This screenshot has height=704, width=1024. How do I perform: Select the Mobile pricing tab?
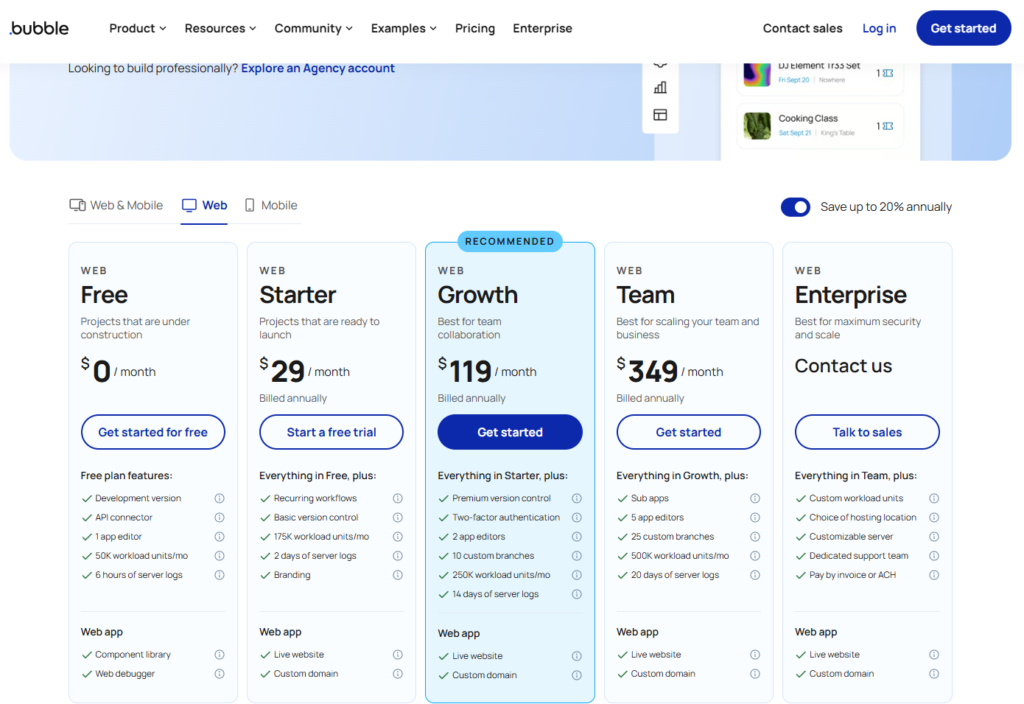pyautogui.click(x=271, y=206)
